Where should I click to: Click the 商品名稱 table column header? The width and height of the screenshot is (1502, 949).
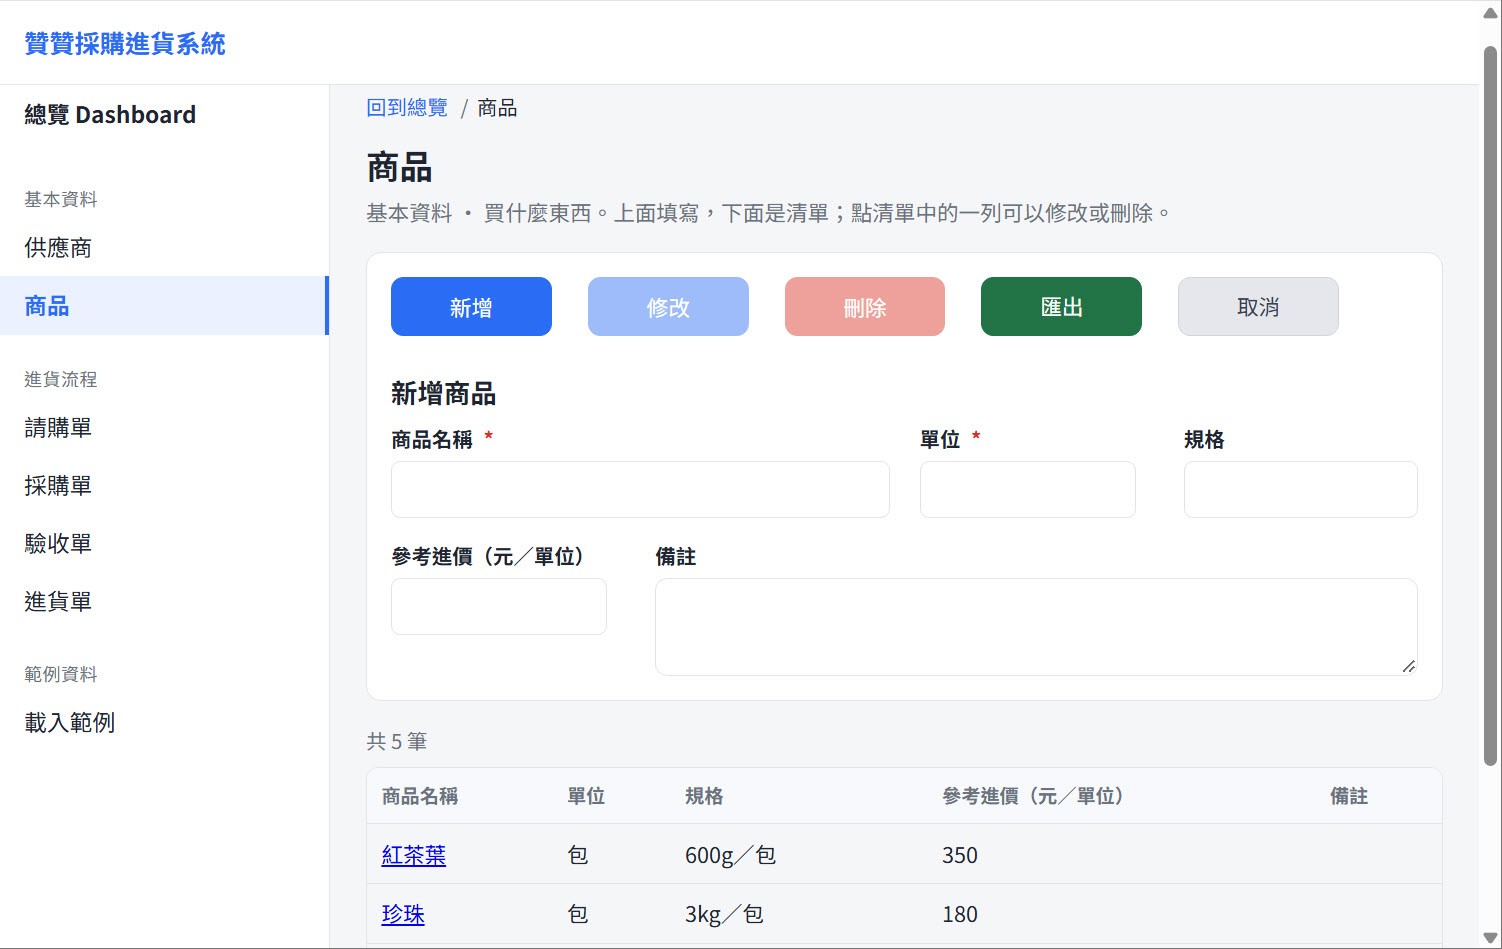click(420, 796)
